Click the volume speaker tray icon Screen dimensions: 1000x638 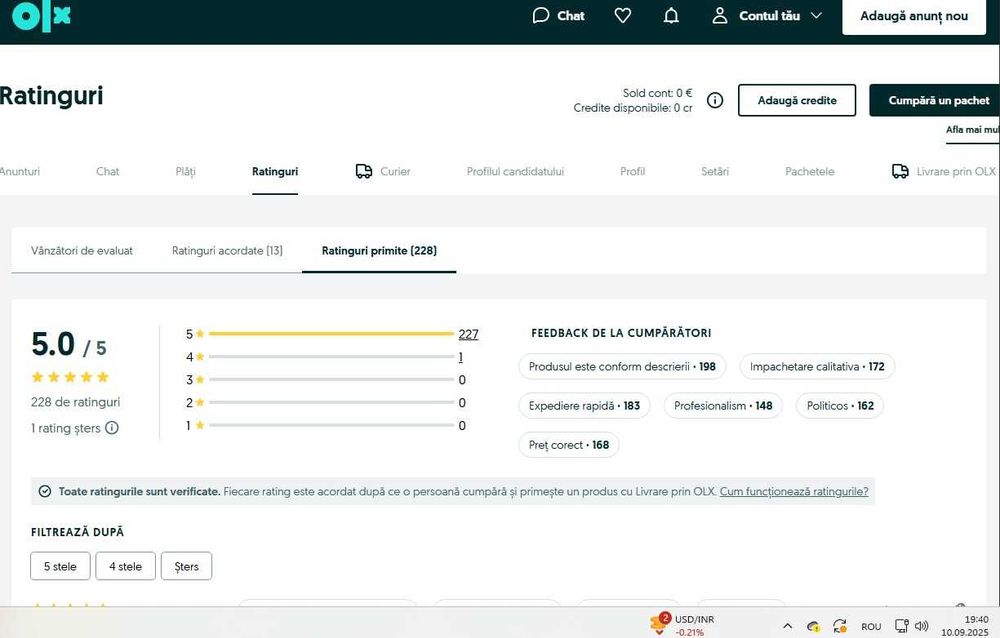point(922,626)
